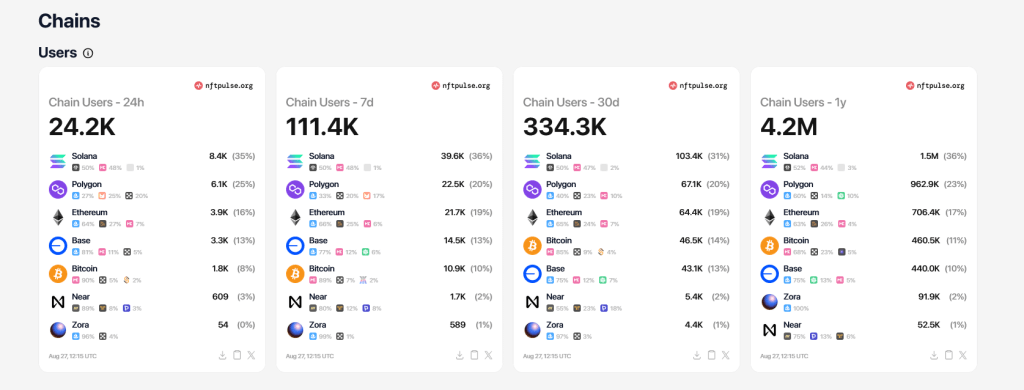The height and width of the screenshot is (390, 1024).
Task: Select Base row in the 24h card
Action: [152, 246]
